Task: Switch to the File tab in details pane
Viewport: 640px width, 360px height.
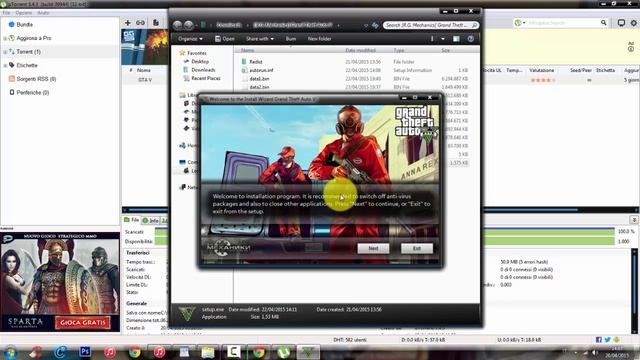Action: tap(131, 220)
